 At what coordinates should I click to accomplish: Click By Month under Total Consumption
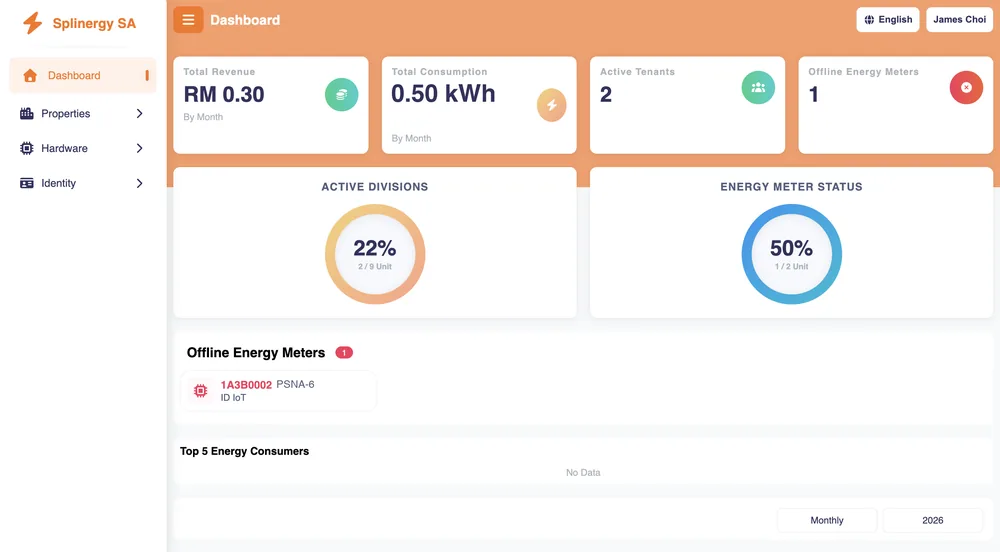(x=411, y=138)
